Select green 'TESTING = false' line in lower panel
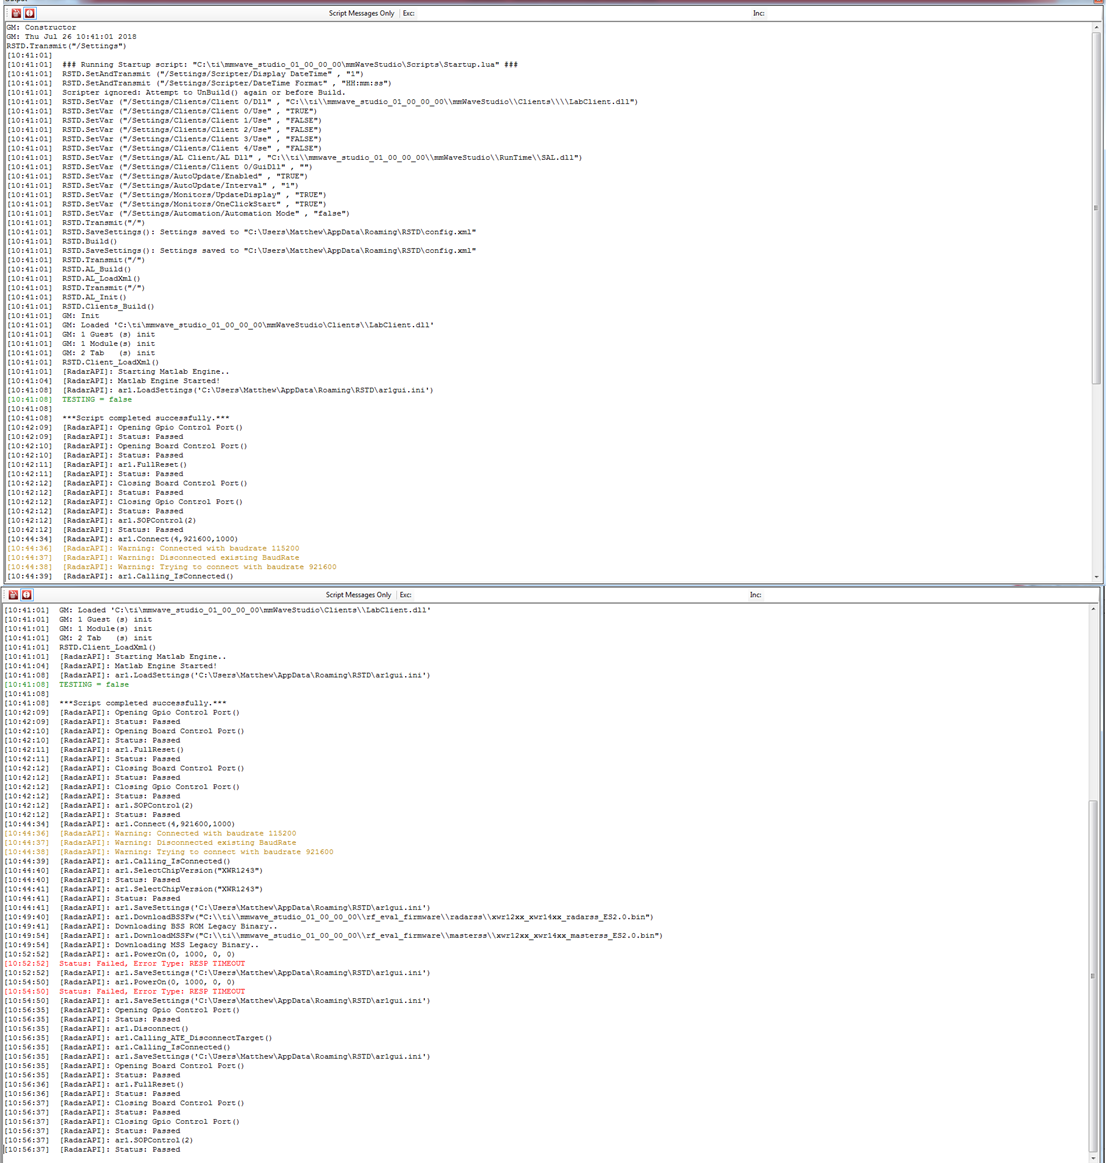1106x1163 pixels. pos(67,684)
